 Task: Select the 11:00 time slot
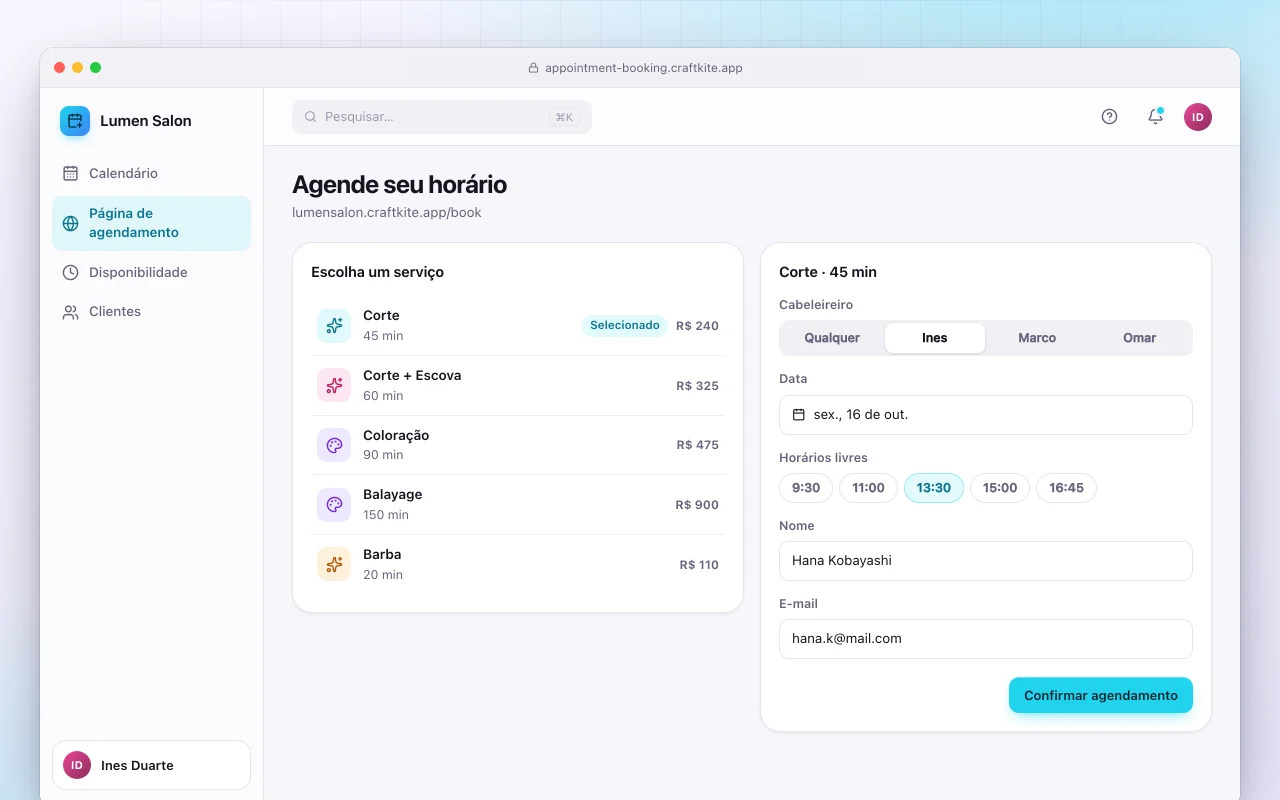tap(868, 488)
